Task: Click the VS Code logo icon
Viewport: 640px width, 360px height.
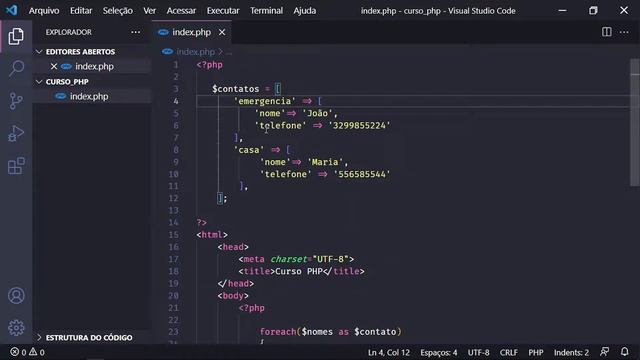Action: pyautogui.click(x=11, y=10)
